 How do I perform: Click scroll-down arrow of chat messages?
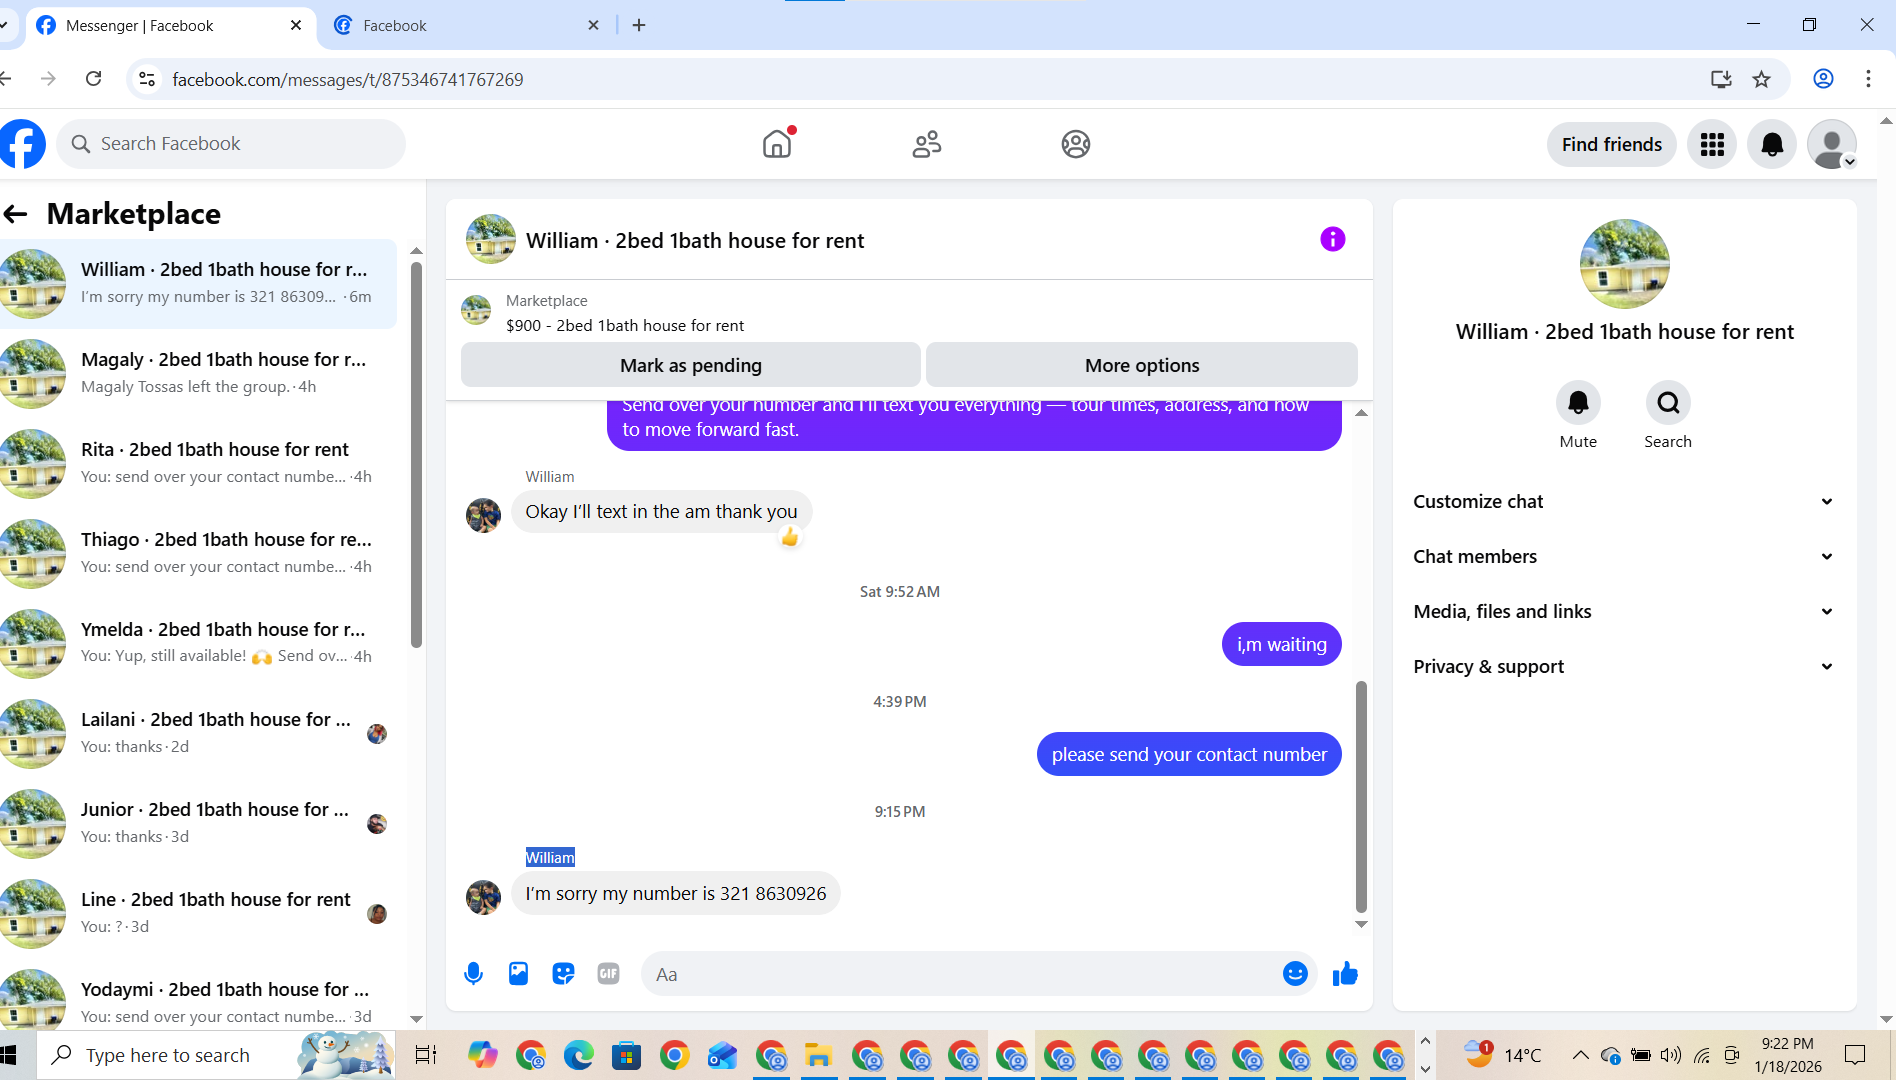1361,924
